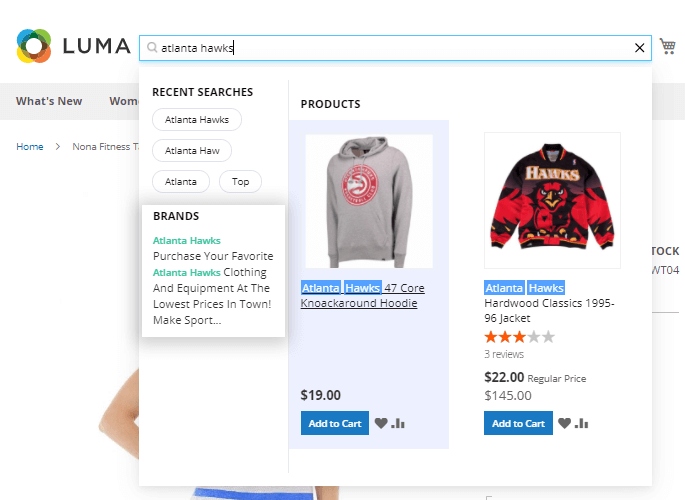Open the What's New menu

pyautogui.click(x=49, y=101)
